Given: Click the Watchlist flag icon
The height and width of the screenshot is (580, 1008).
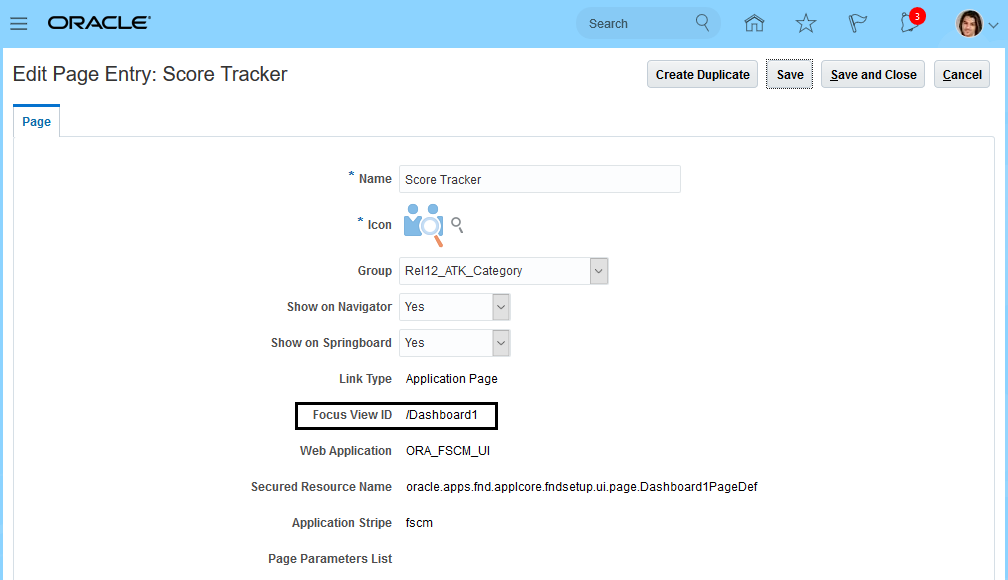Looking at the screenshot, I should [x=858, y=22].
